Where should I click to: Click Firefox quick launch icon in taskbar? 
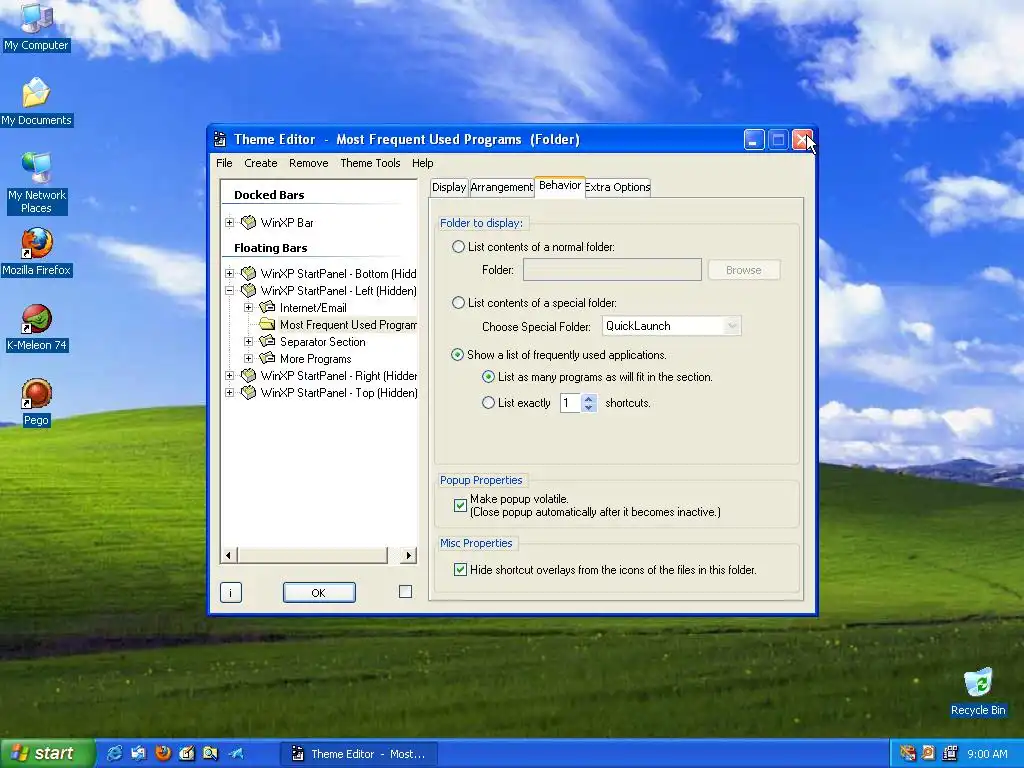pos(163,753)
